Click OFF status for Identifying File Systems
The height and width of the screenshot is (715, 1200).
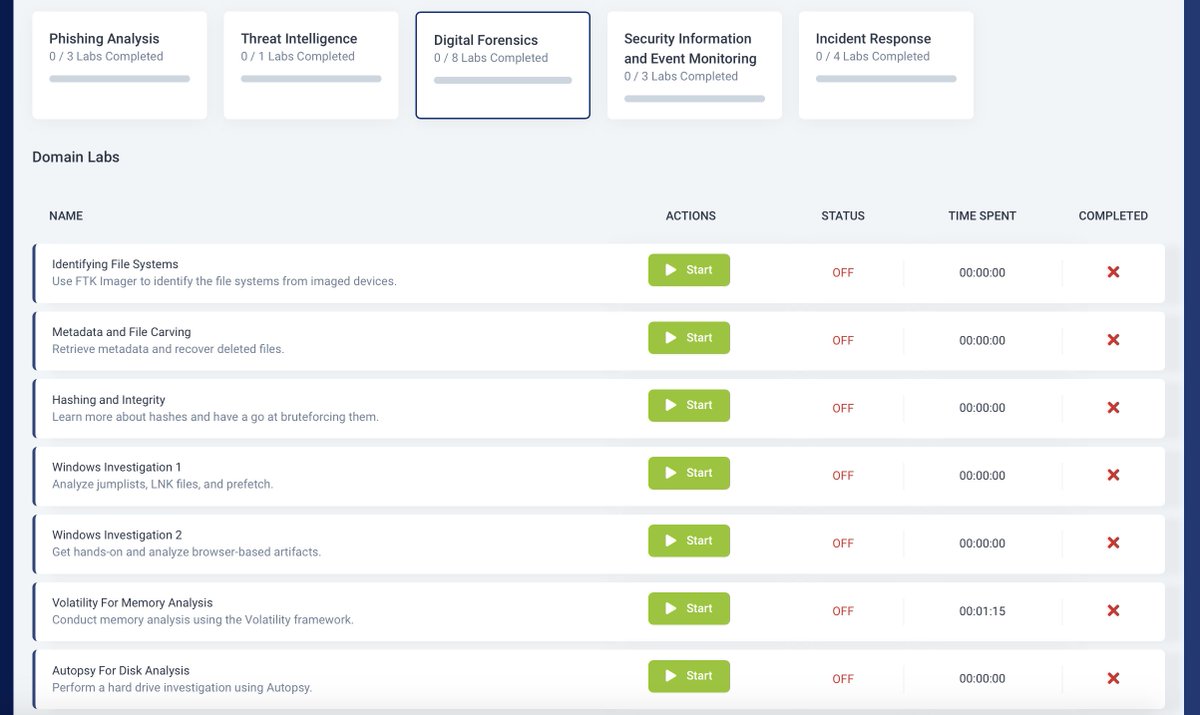pyautogui.click(x=843, y=273)
